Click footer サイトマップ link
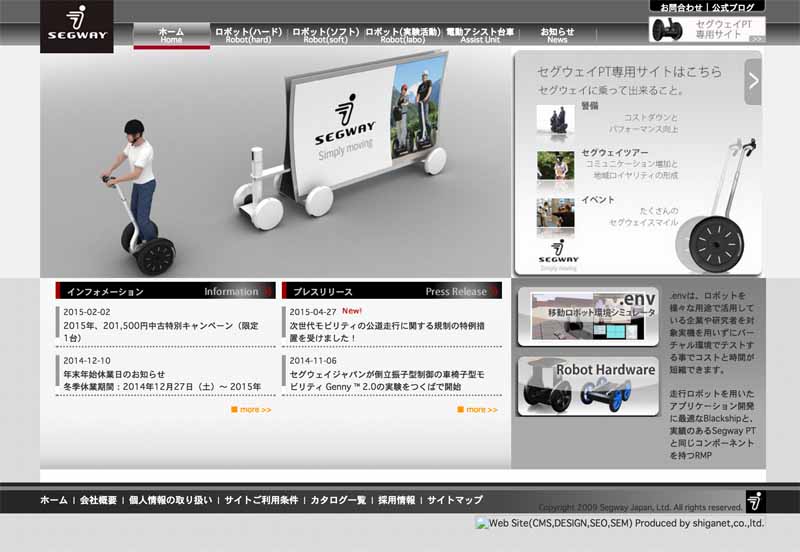 (x=455, y=500)
